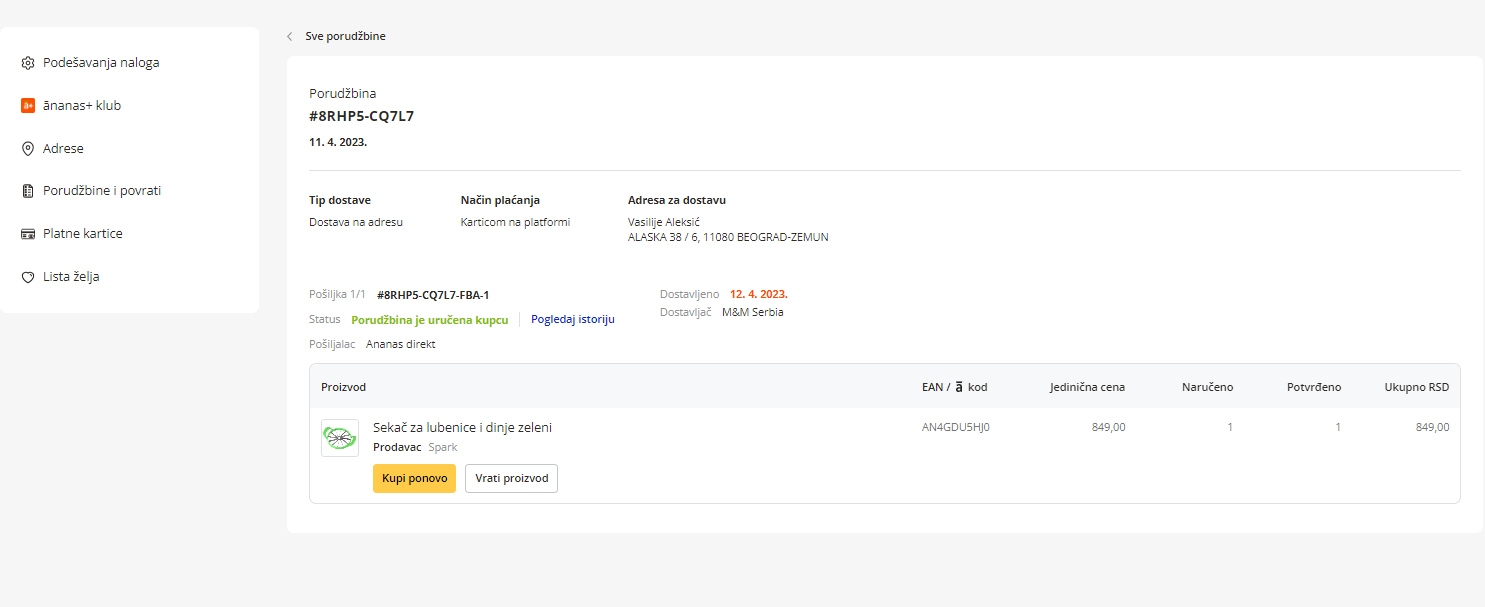Click the location pin icon for Adrese
This screenshot has width=1485, height=607.
(28, 149)
